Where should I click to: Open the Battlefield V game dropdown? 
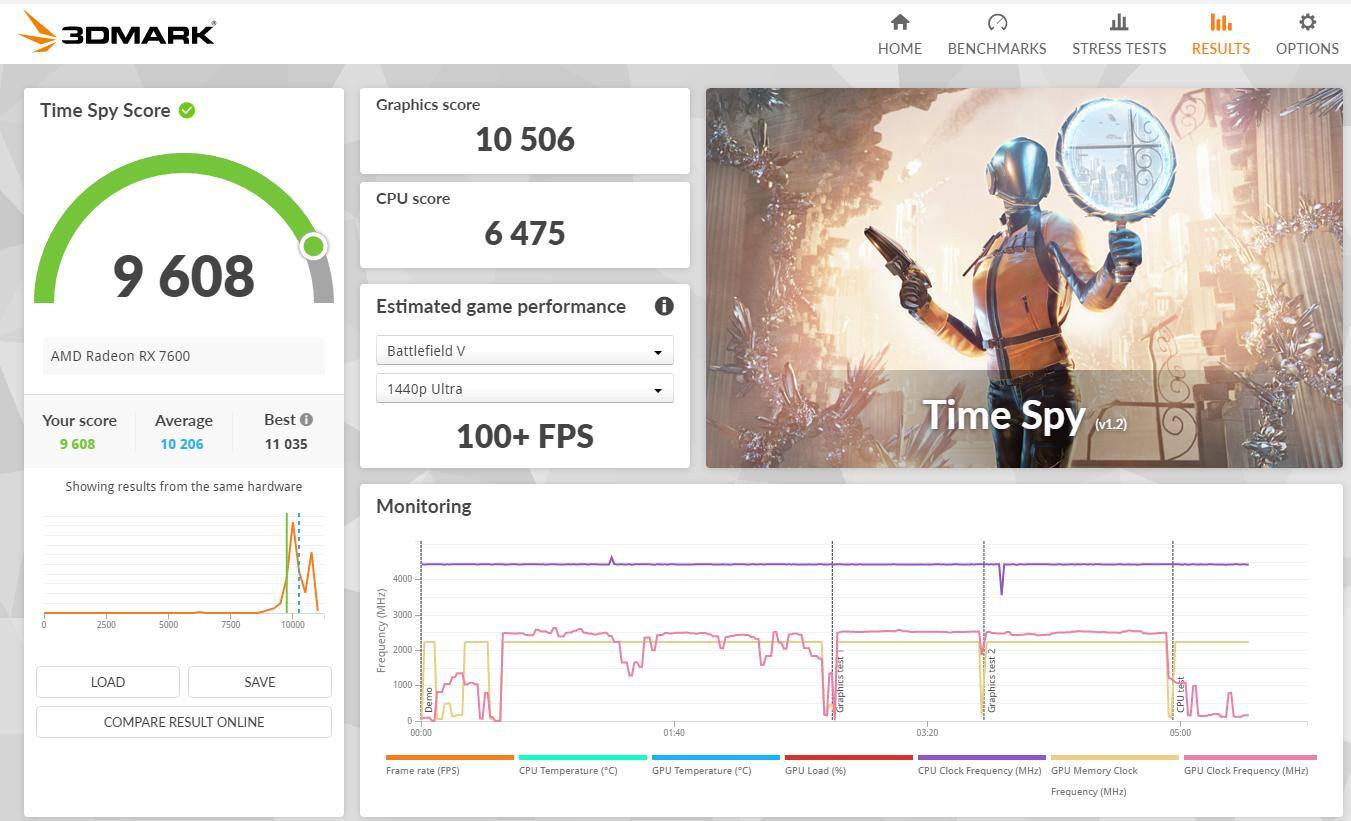coord(524,351)
